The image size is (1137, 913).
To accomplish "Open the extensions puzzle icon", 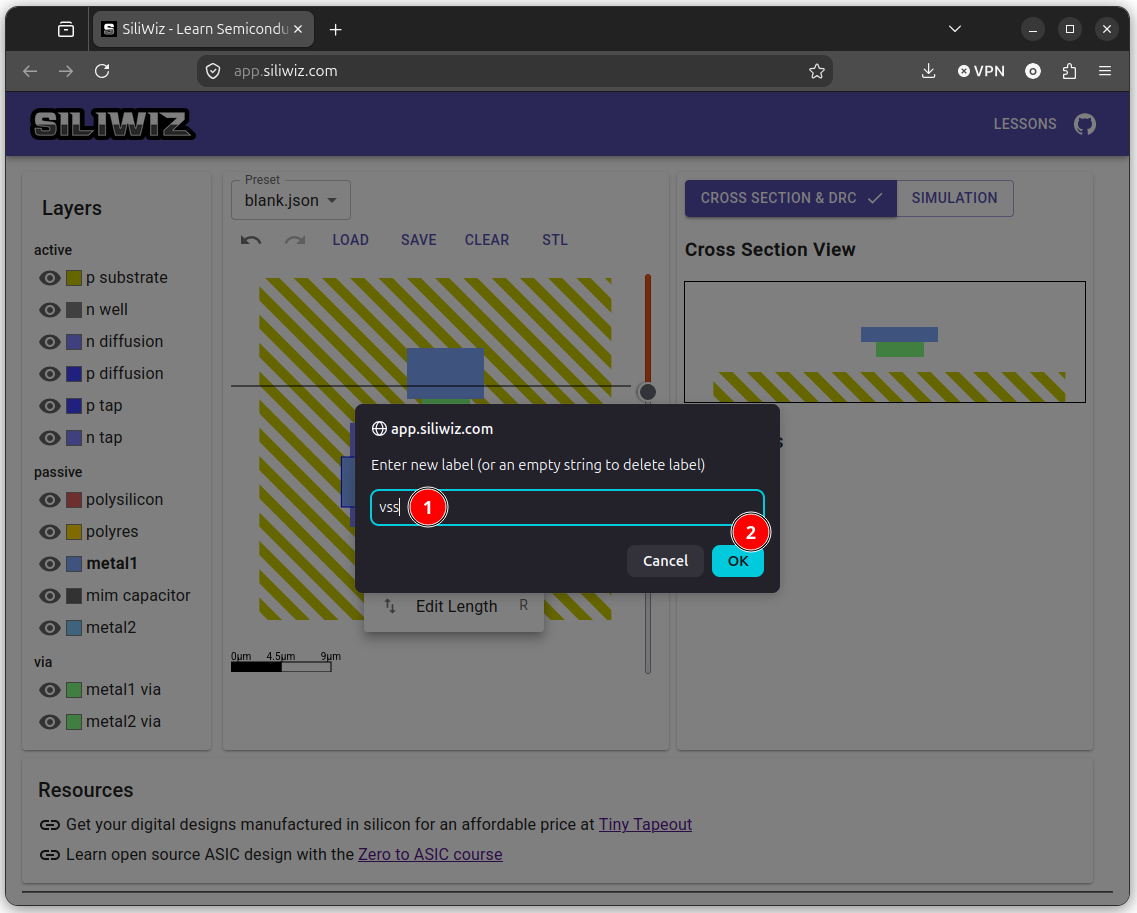I will click(x=1069, y=71).
